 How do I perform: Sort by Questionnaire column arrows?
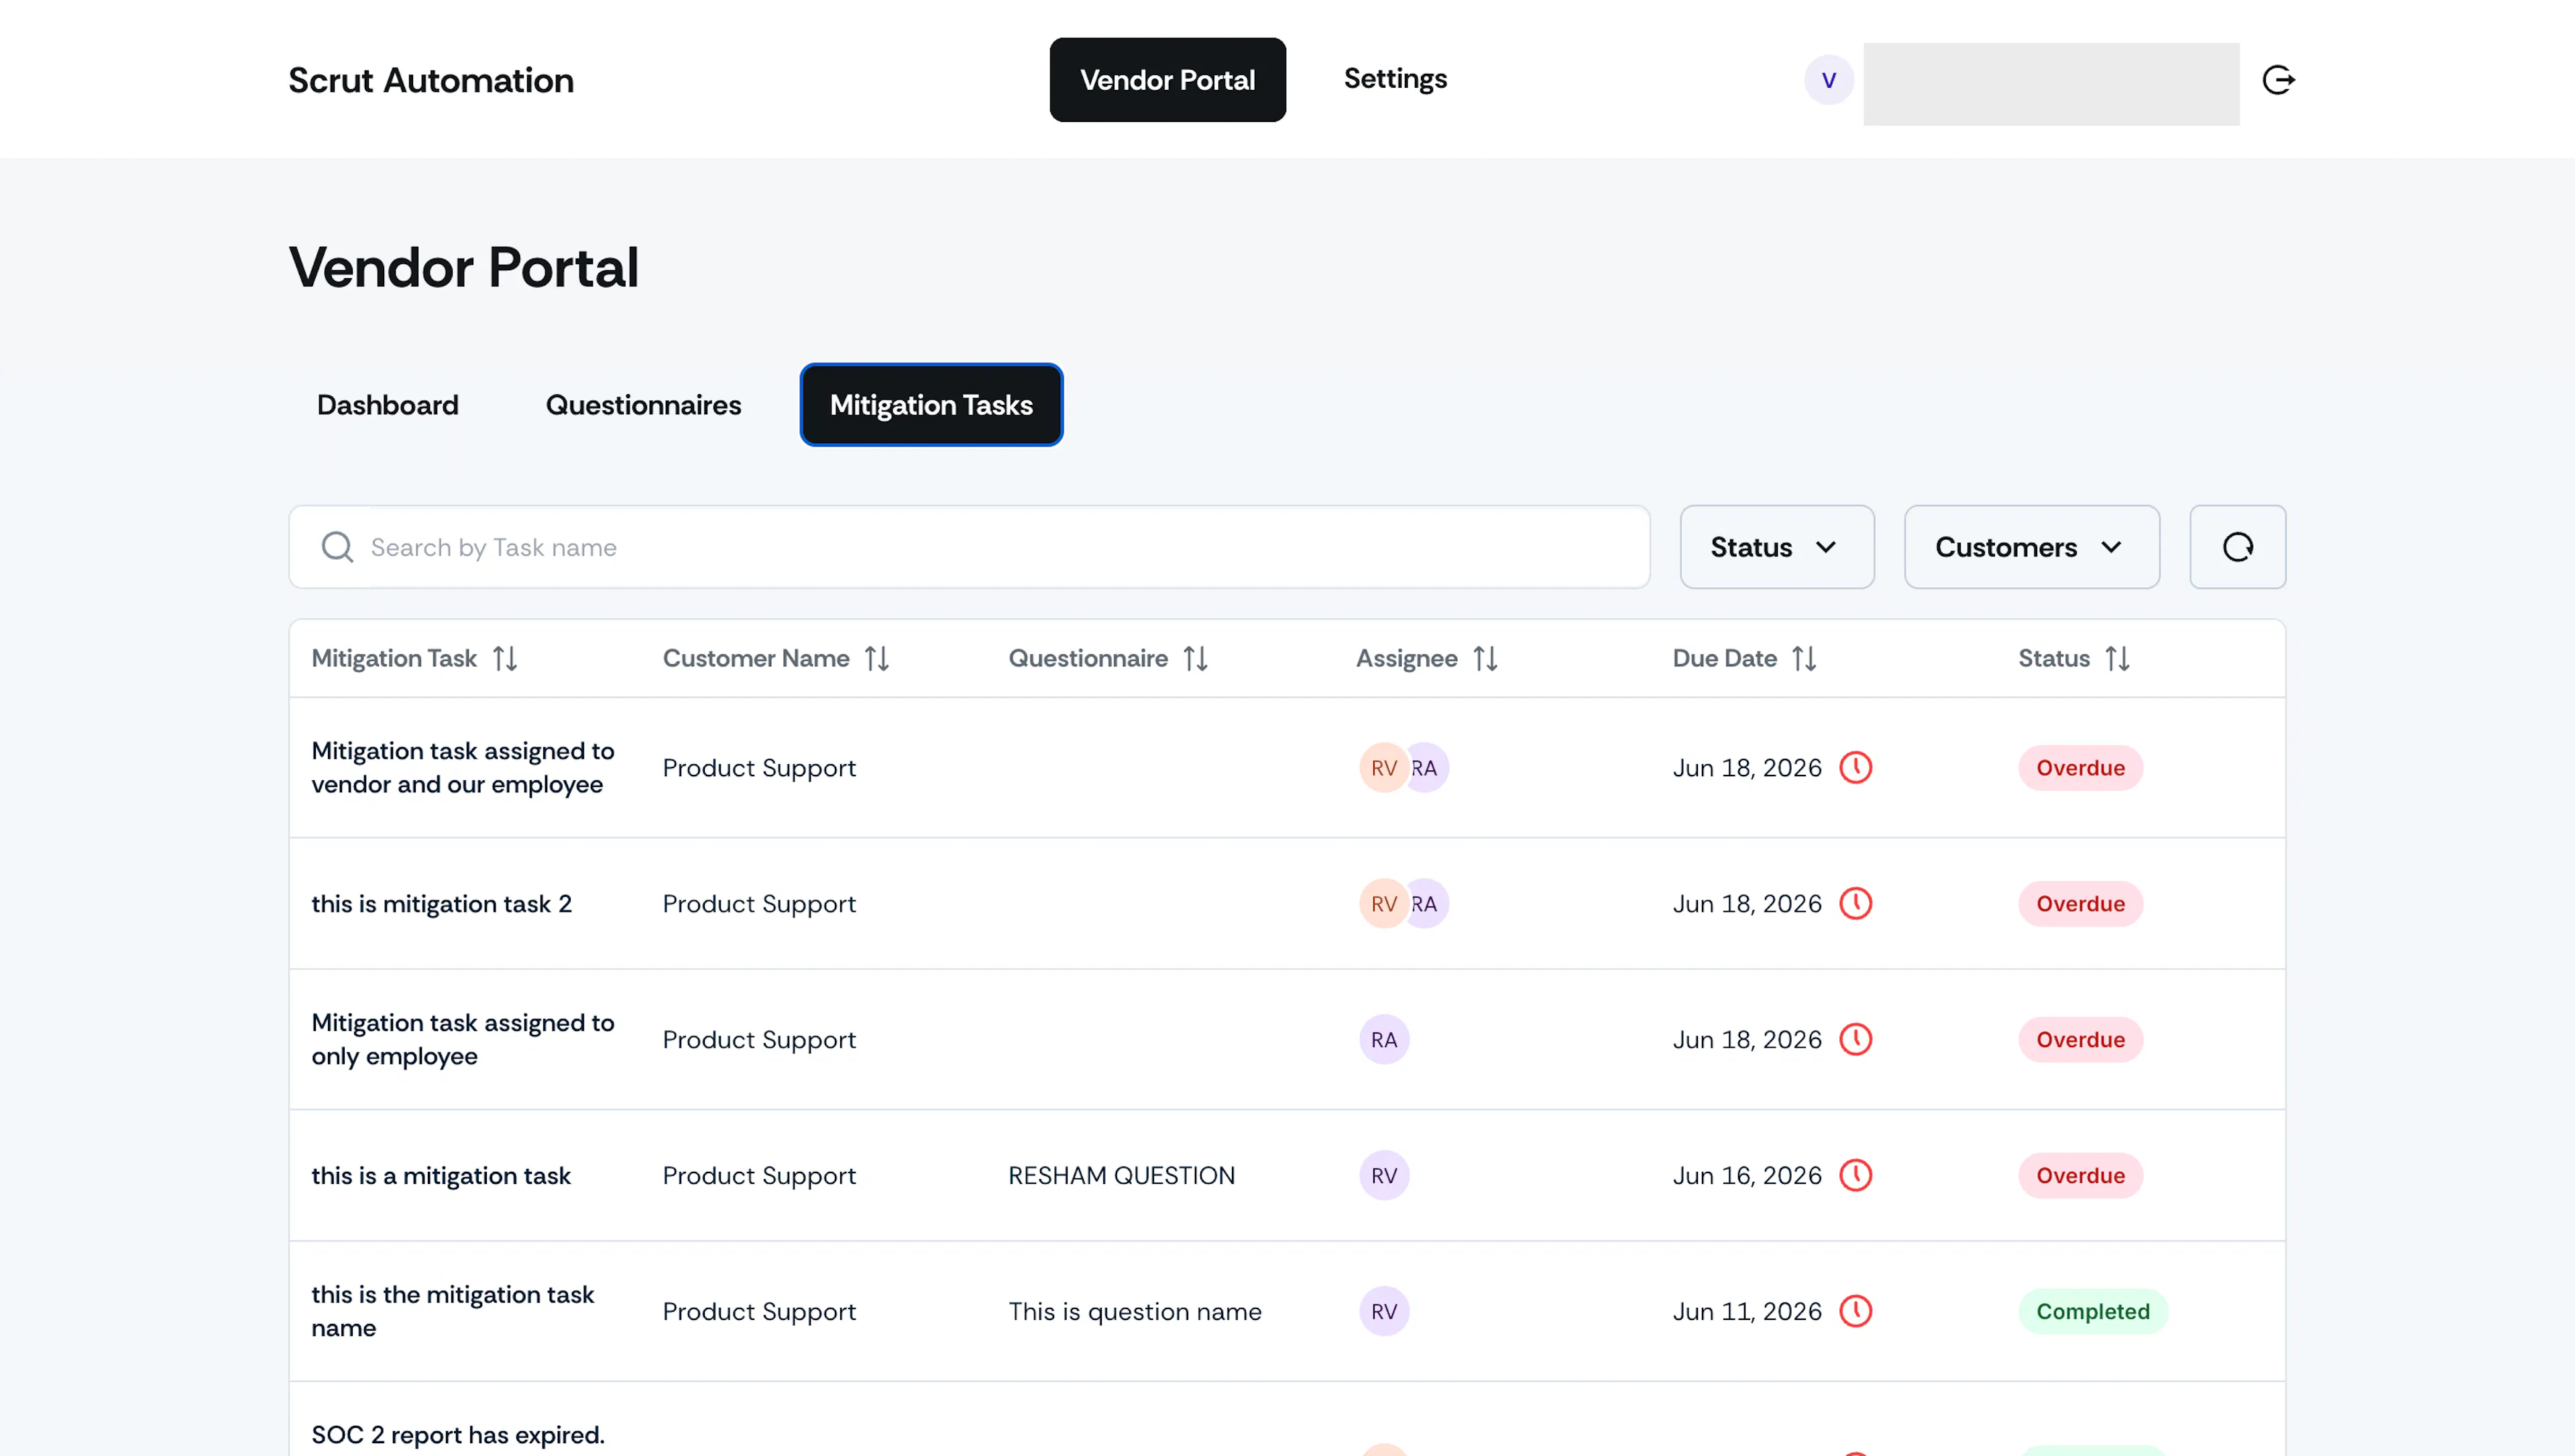[x=1196, y=658]
